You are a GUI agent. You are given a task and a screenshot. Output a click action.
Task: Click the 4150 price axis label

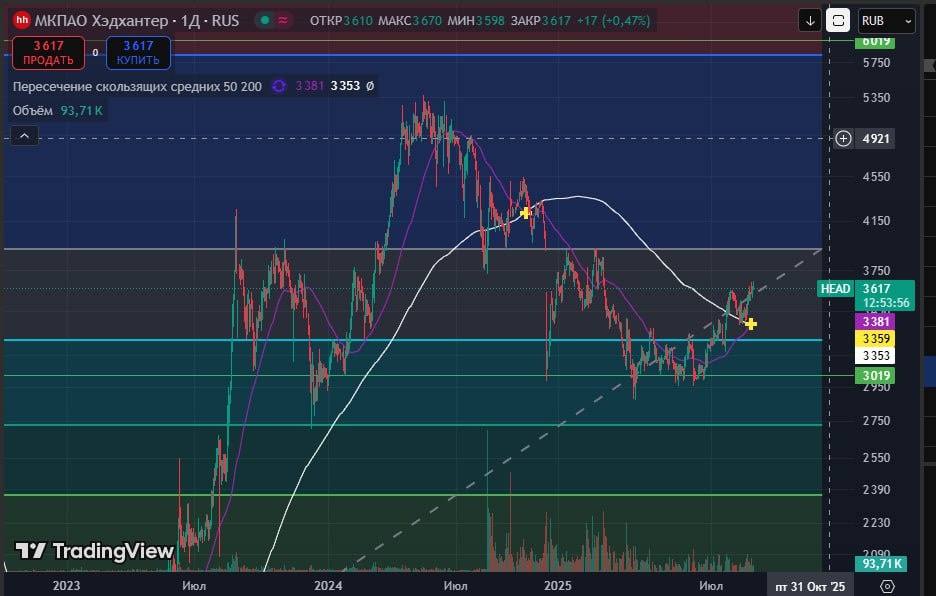pos(876,221)
